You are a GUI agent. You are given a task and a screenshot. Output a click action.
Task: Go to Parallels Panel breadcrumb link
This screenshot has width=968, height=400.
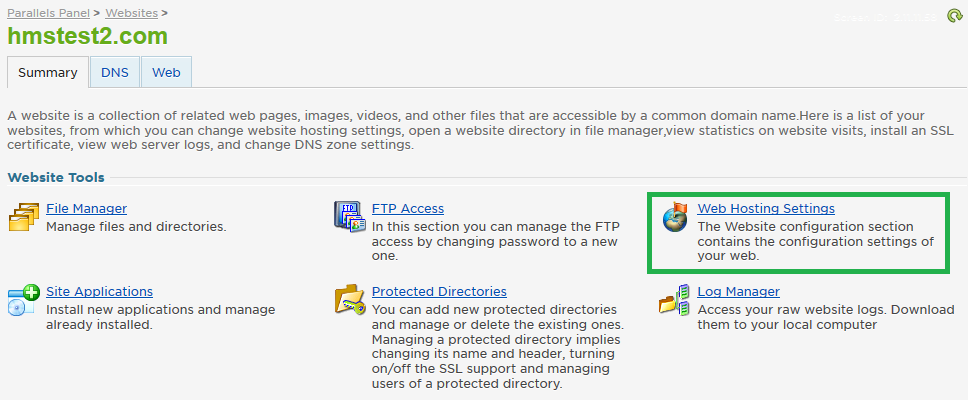coord(48,12)
